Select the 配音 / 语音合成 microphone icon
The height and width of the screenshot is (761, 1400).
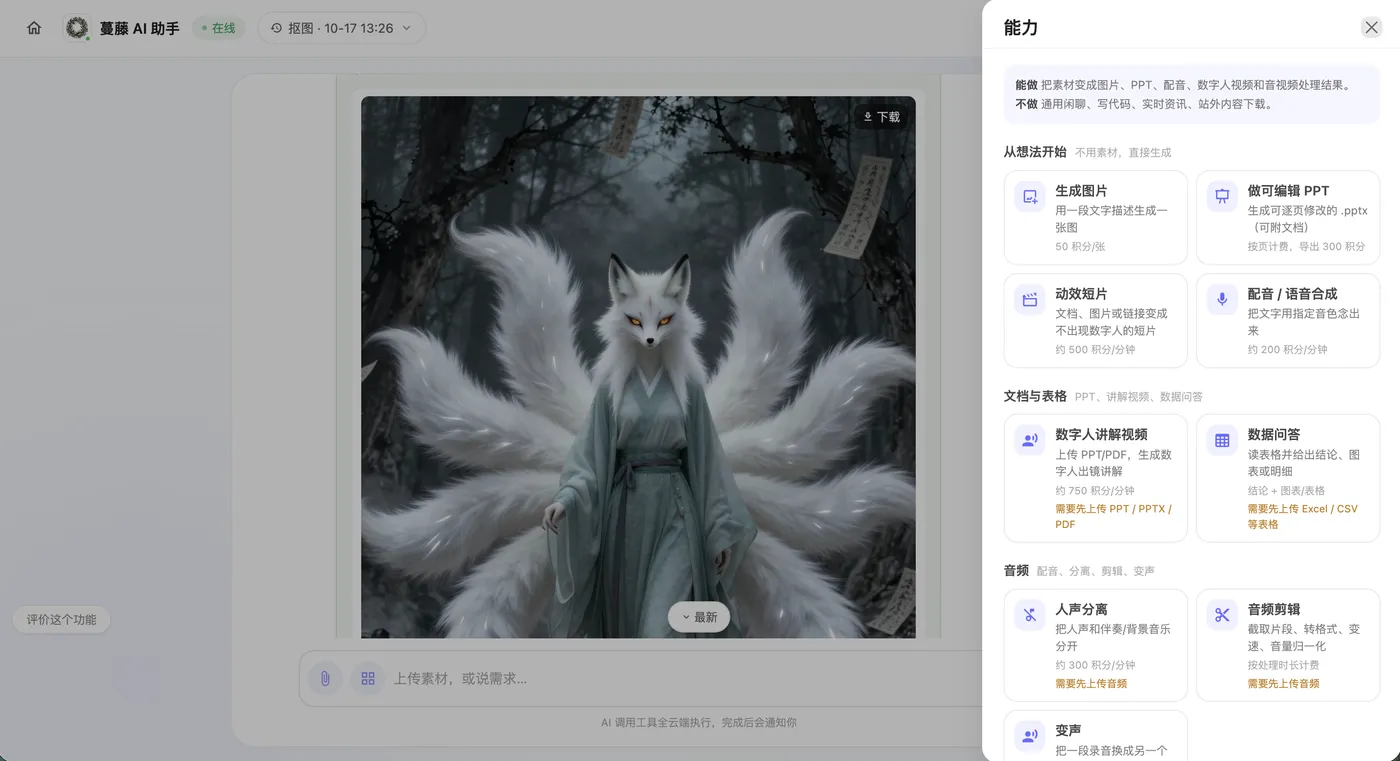coord(1222,300)
